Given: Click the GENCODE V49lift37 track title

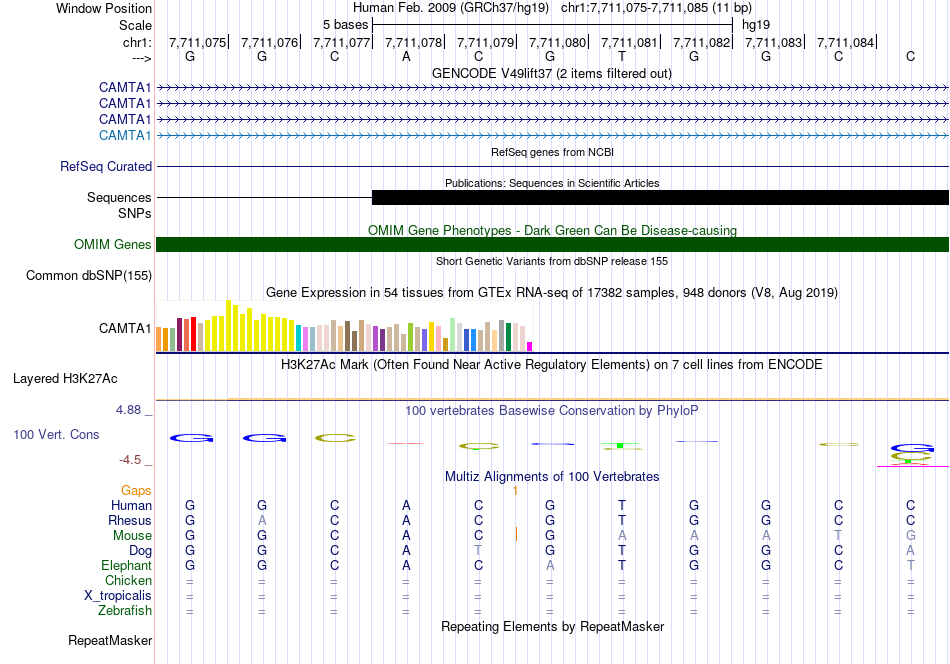Looking at the screenshot, I should click(551, 73).
